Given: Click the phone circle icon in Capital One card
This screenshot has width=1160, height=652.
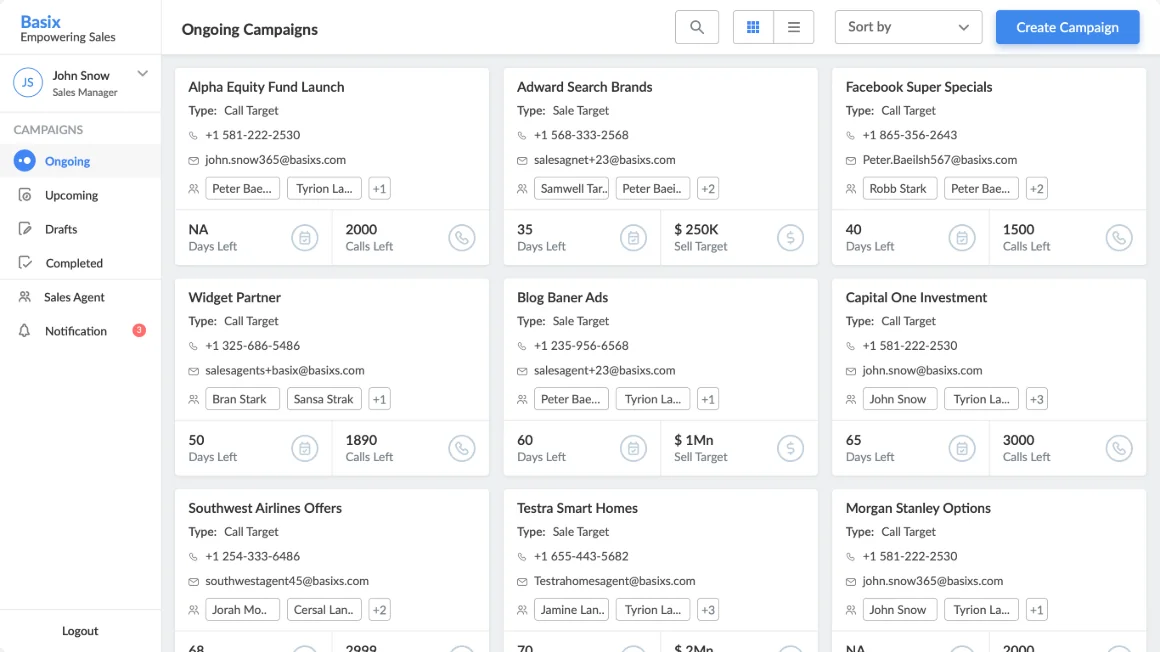Looking at the screenshot, I should [1119, 448].
